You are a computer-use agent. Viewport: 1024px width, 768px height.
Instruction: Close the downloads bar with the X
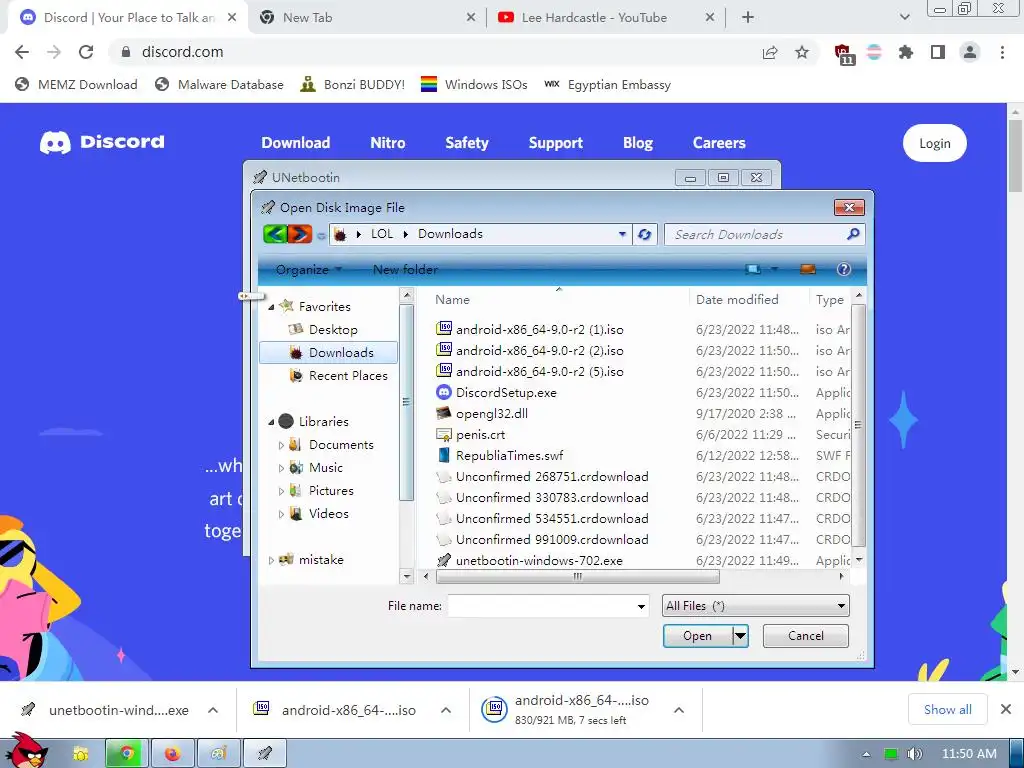(1006, 709)
